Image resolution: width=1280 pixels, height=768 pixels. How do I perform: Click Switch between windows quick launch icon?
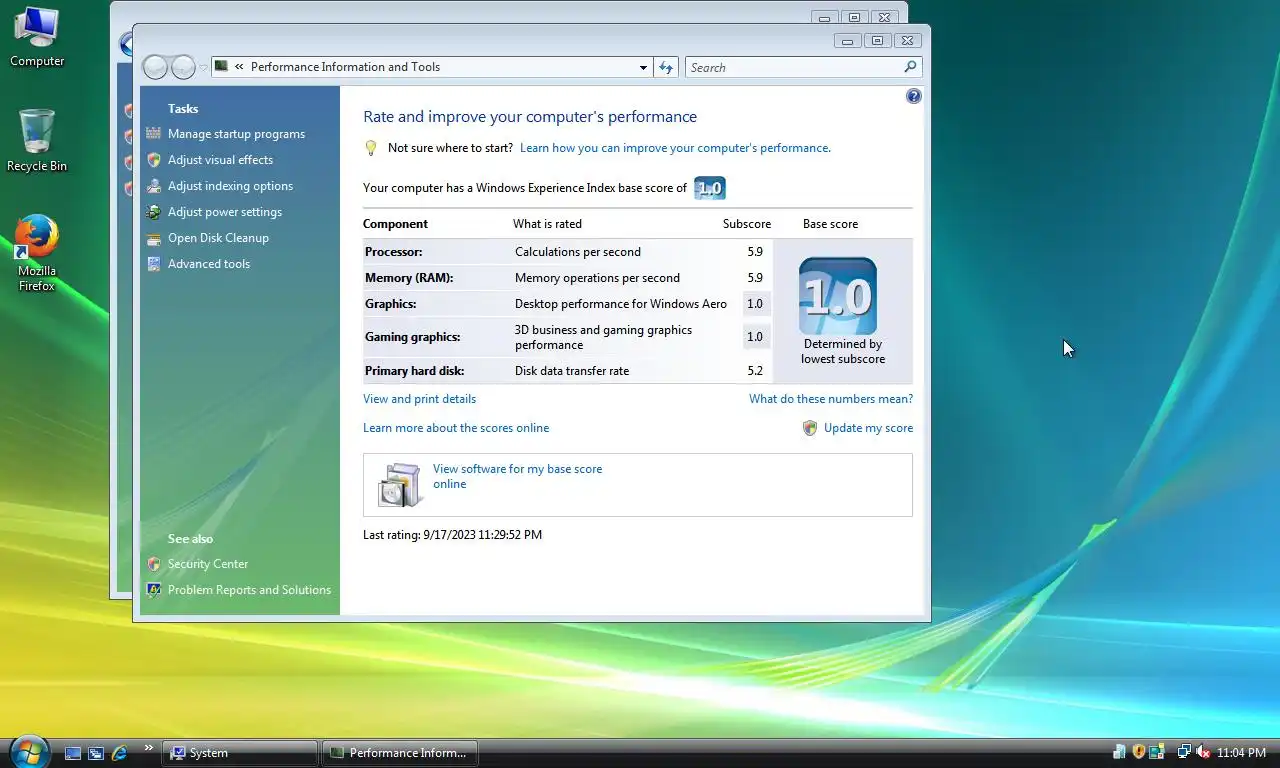coord(96,752)
